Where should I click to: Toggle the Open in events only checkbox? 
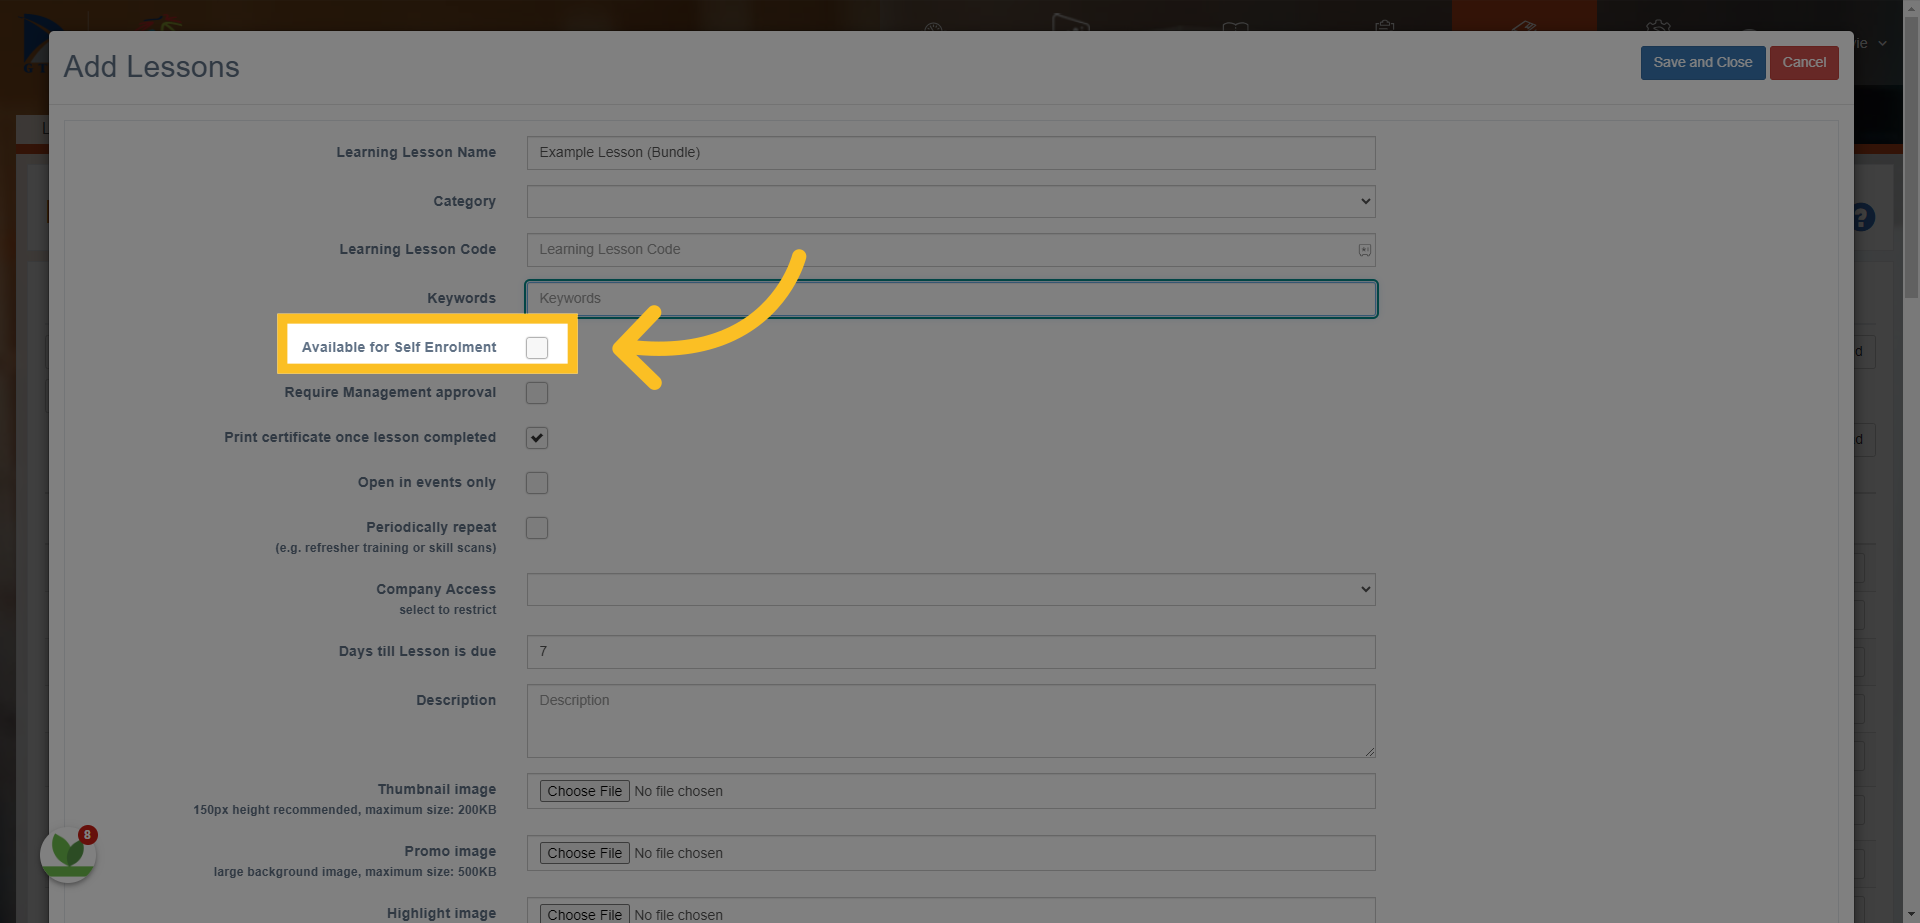tap(537, 483)
